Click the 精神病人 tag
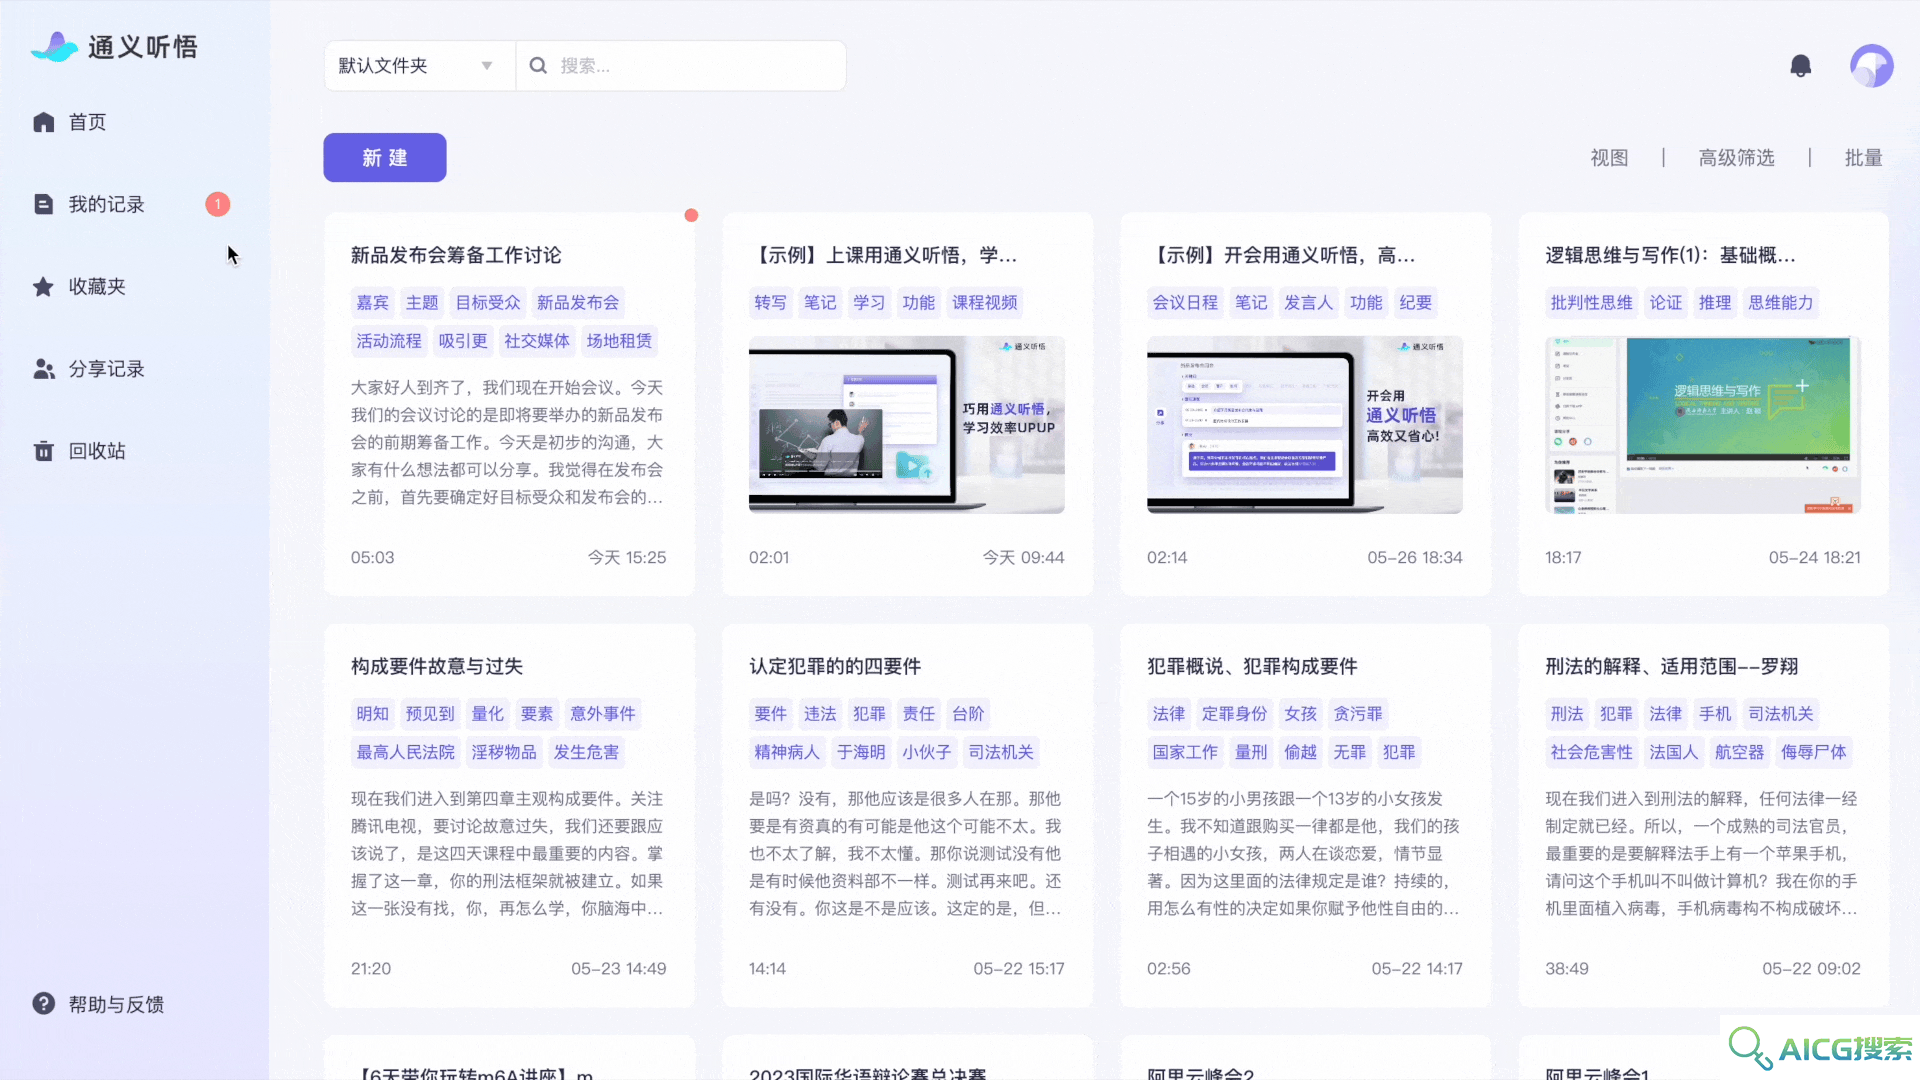This screenshot has width=1920, height=1080. pos(787,752)
